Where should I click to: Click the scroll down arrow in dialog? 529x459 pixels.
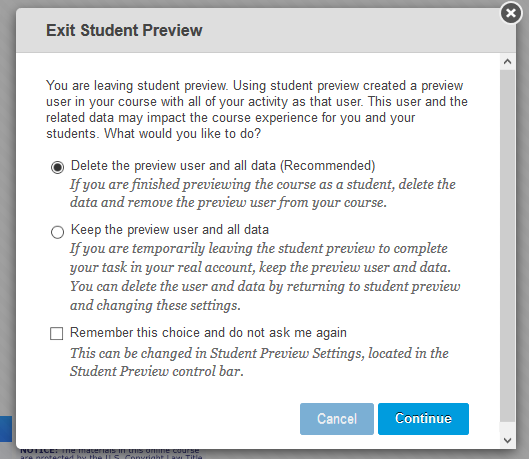point(507,440)
